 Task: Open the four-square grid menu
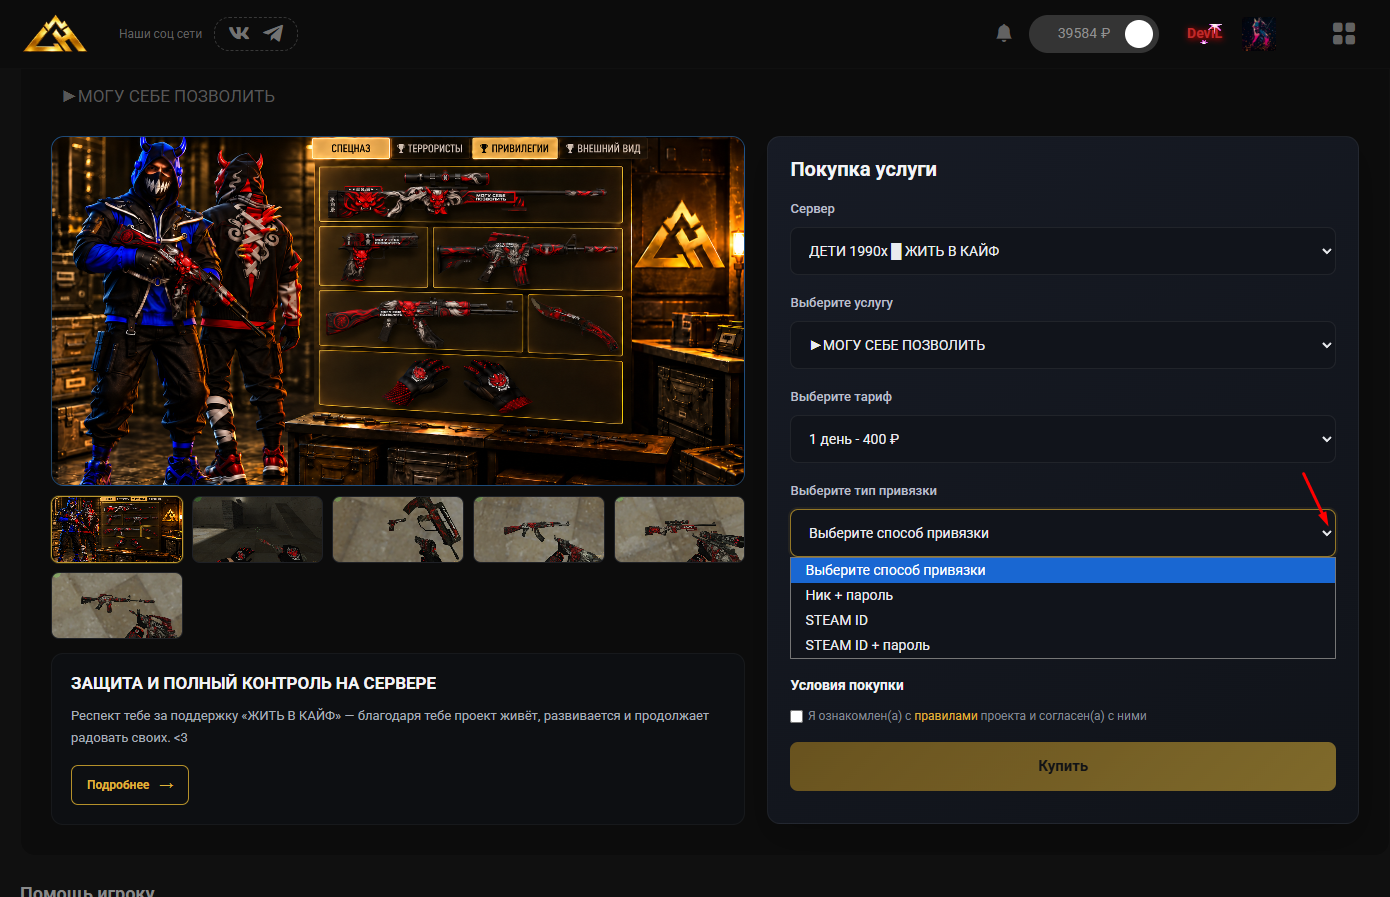tap(1344, 34)
